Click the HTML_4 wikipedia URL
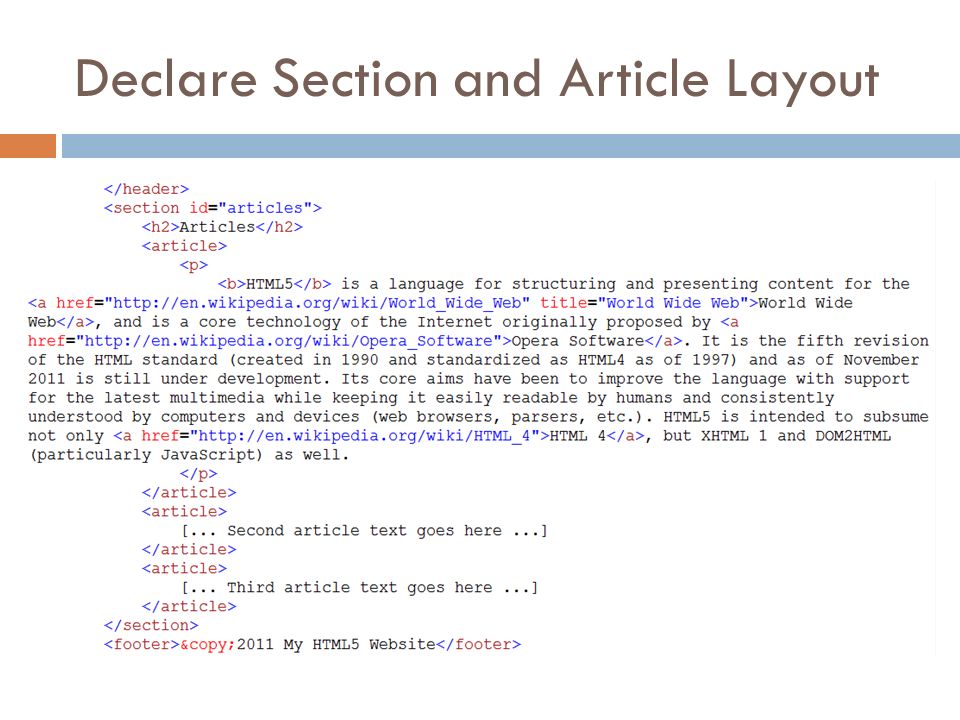The height and width of the screenshot is (720, 960). coord(365,436)
